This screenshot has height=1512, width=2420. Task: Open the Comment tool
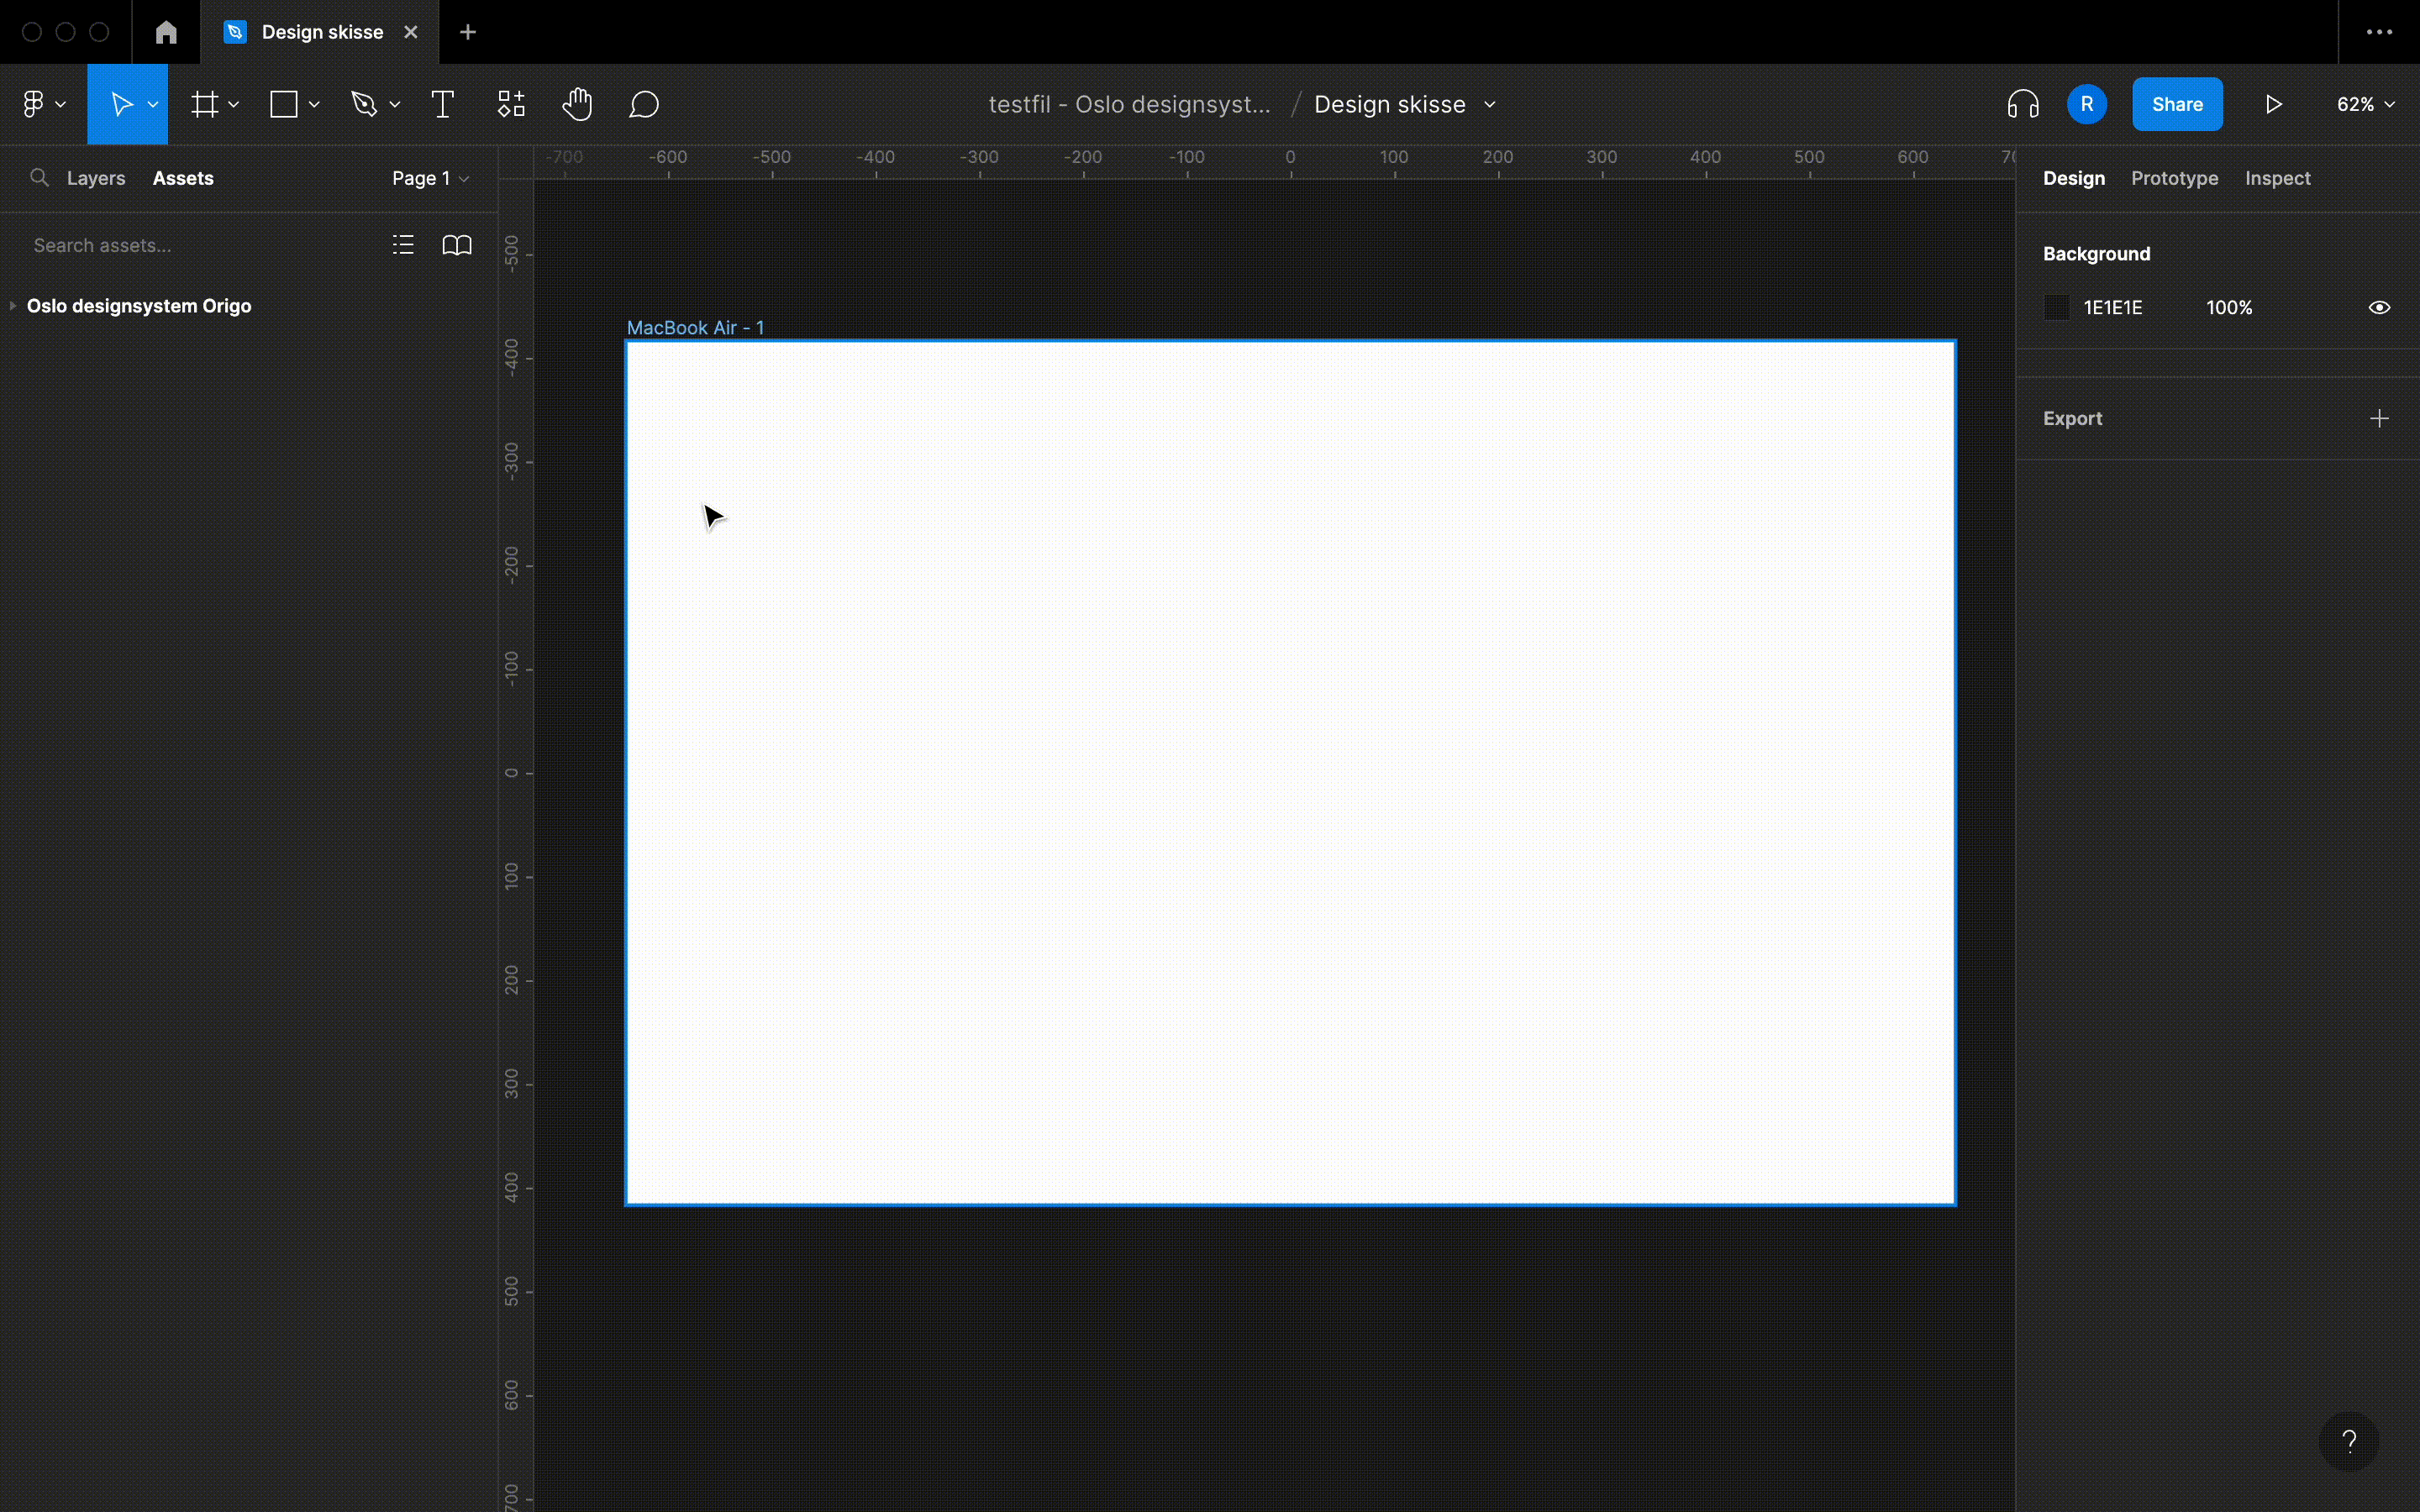[x=644, y=103]
